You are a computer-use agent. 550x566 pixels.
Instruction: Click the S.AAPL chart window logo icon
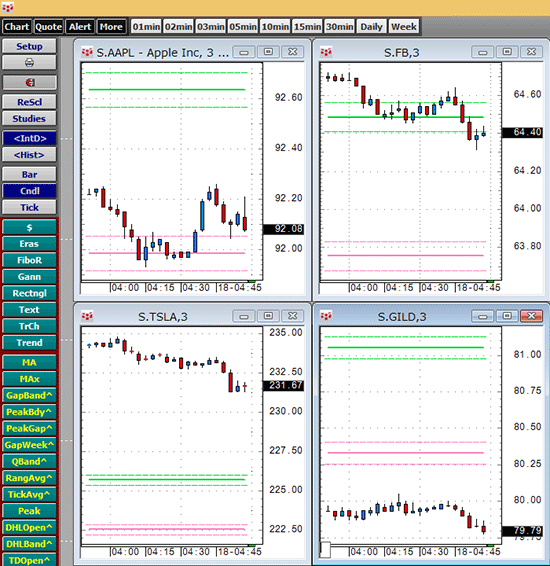click(87, 52)
